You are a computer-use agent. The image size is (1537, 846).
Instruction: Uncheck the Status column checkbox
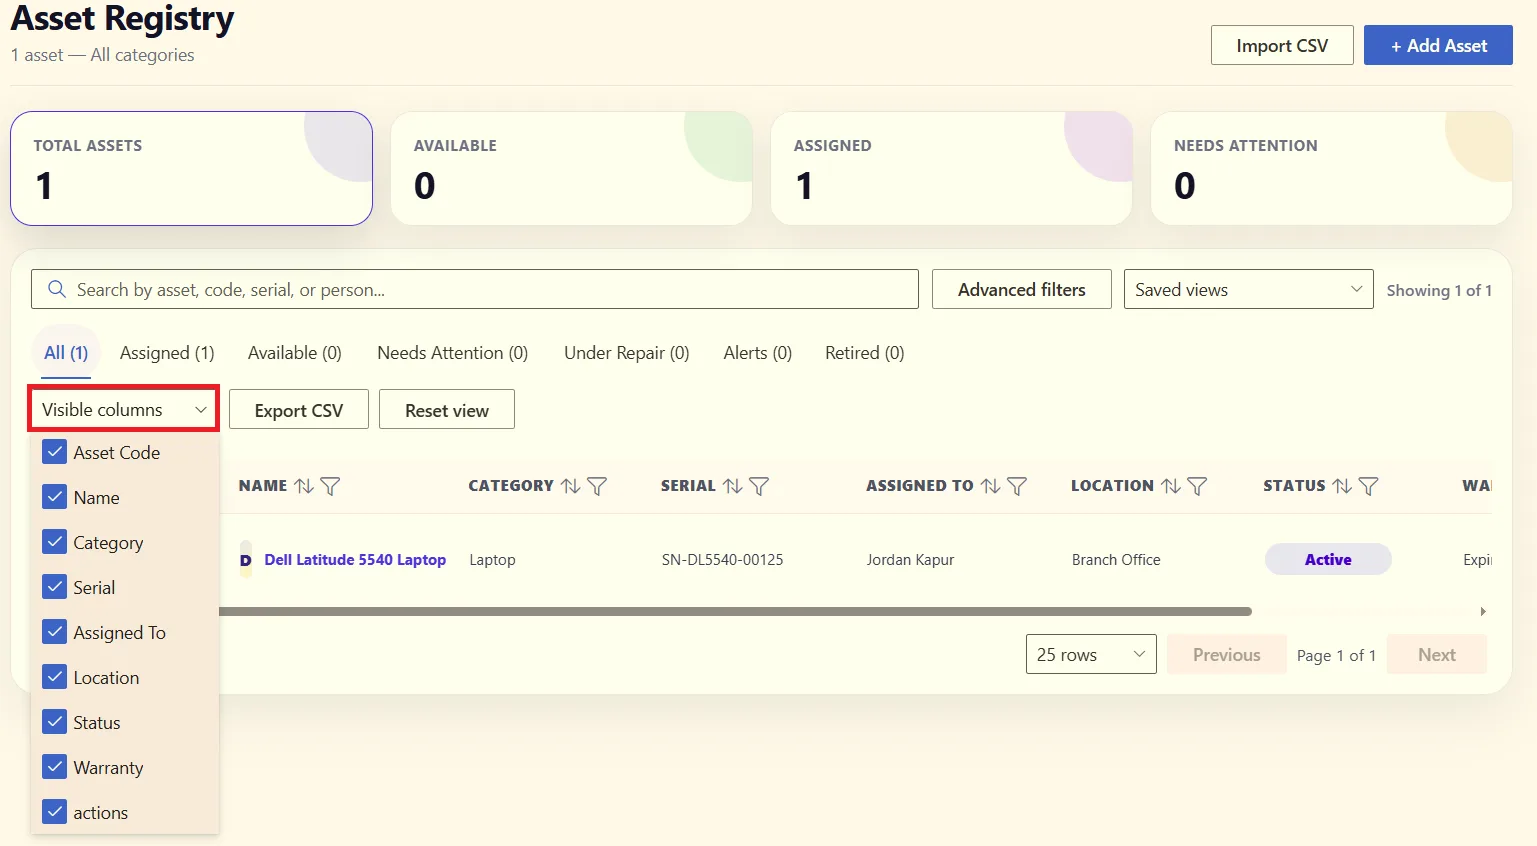pos(55,722)
